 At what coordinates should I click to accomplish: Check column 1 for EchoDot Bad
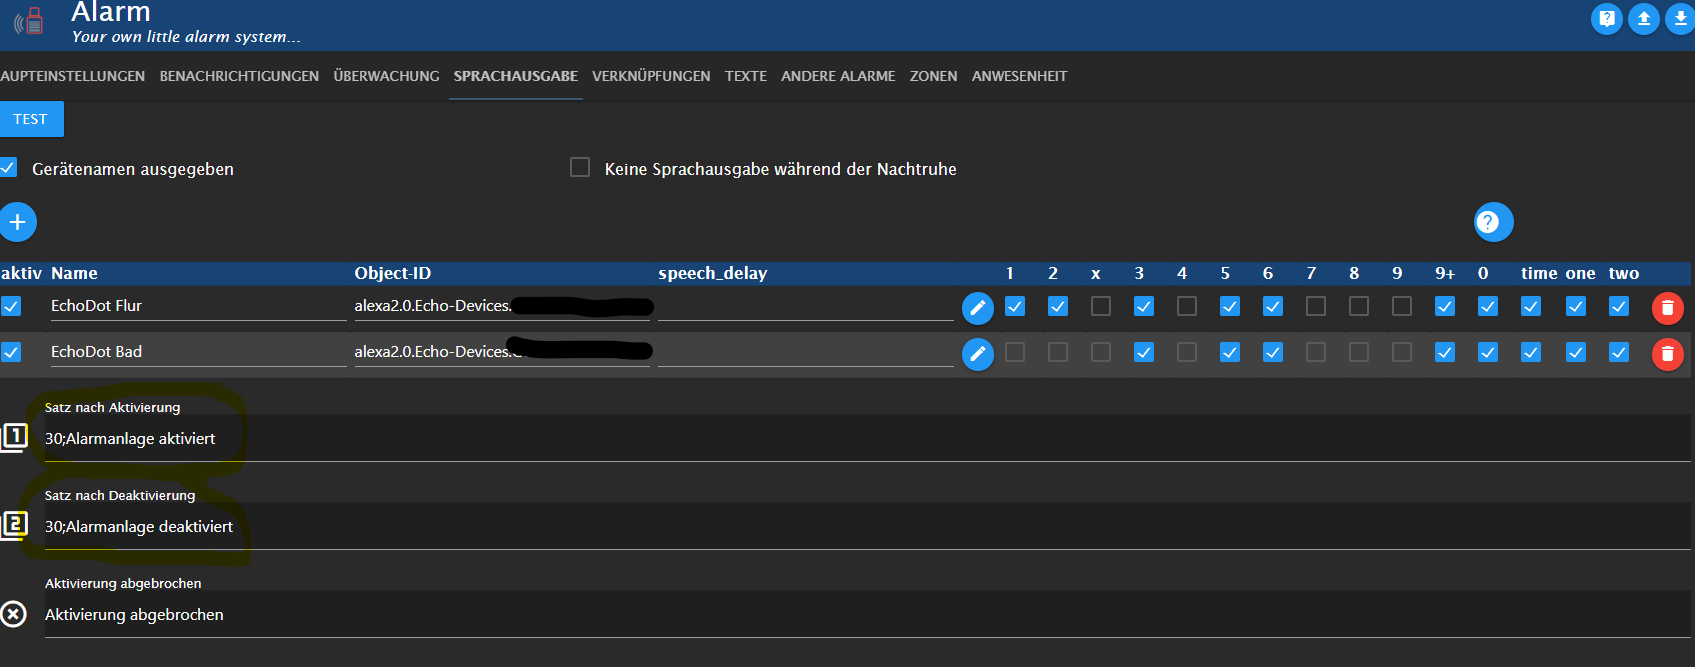[x=1015, y=352]
